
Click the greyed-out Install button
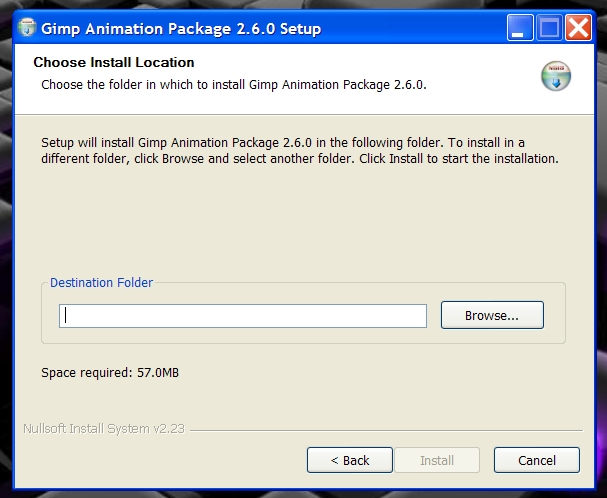[437, 460]
